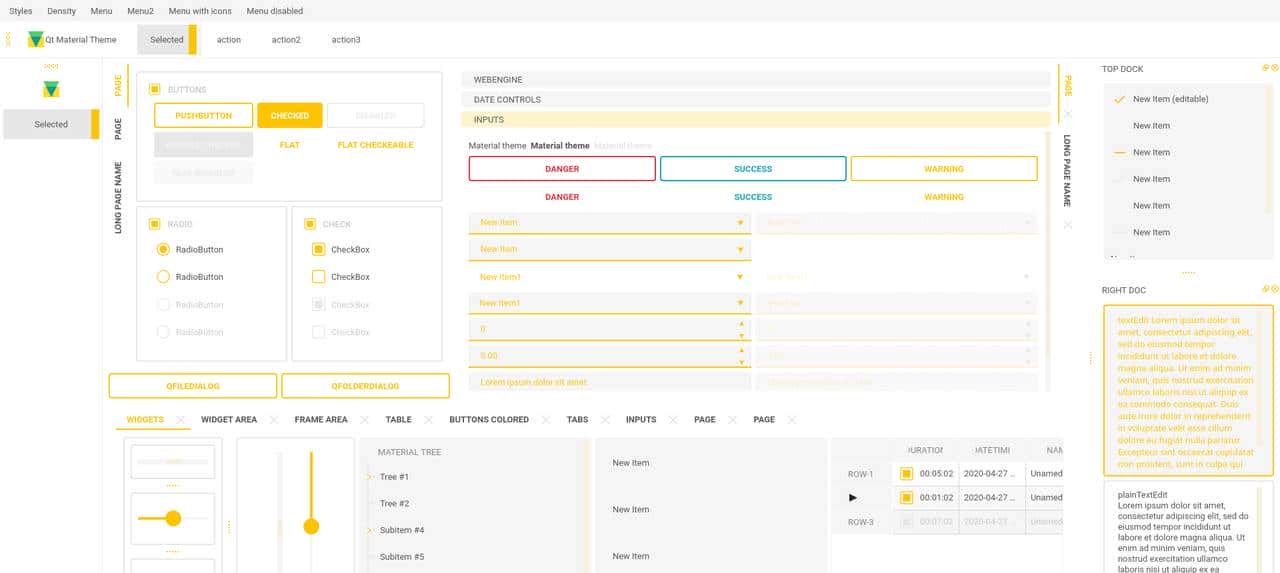Image resolution: width=1280 pixels, height=573 pixels.
Task: Click the toolbar drag handle dots
Action: pos(8,40)
